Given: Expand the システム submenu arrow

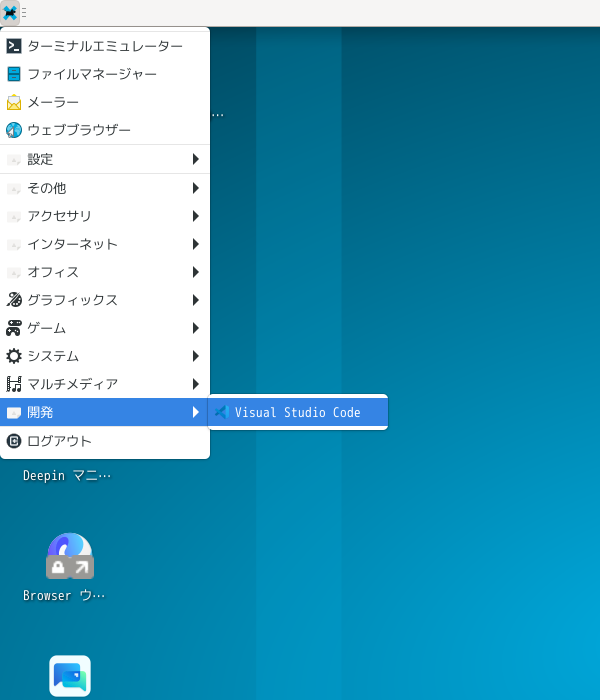Looking at the screenshot, I should click(196, 356).
